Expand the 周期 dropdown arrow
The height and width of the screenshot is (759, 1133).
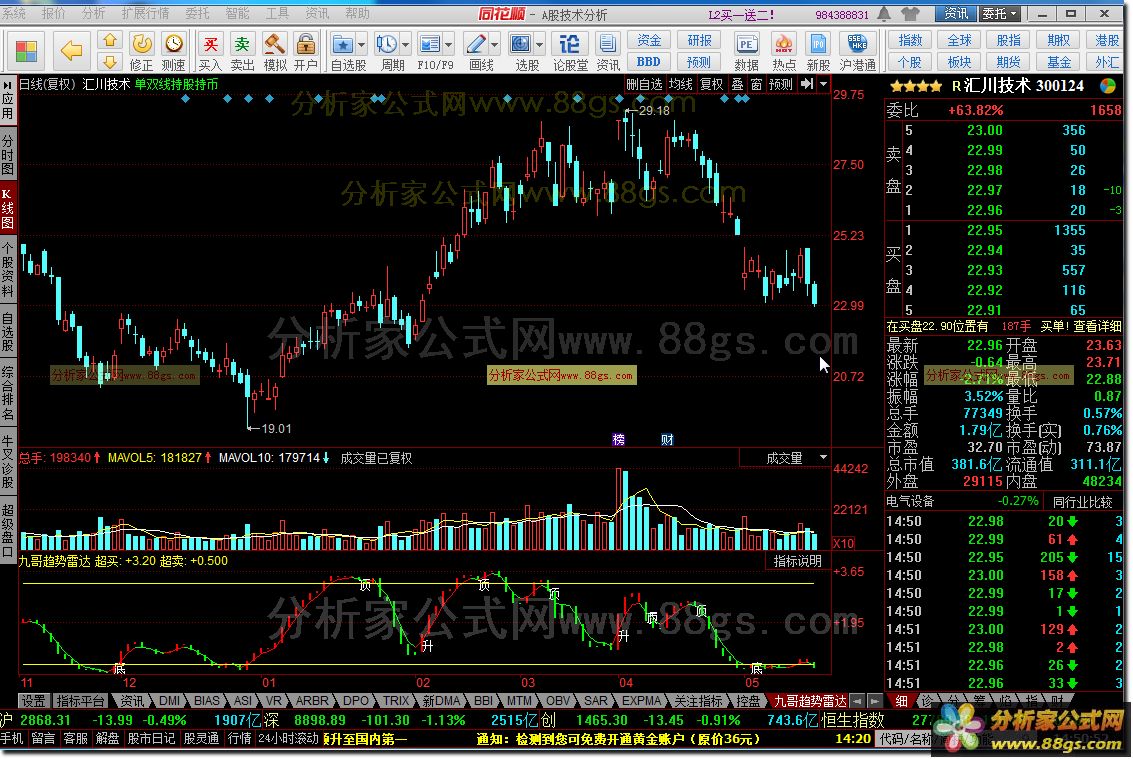(405, 45)
